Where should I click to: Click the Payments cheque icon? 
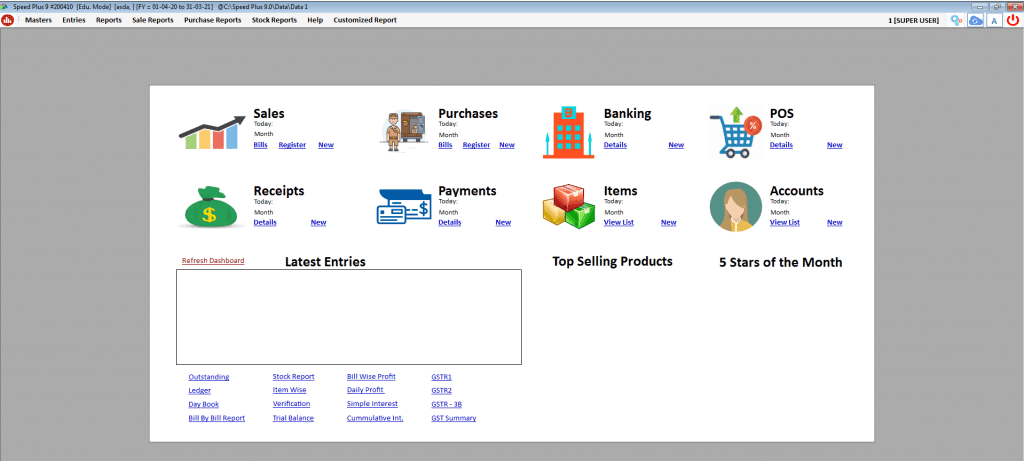tap(404, 208)
